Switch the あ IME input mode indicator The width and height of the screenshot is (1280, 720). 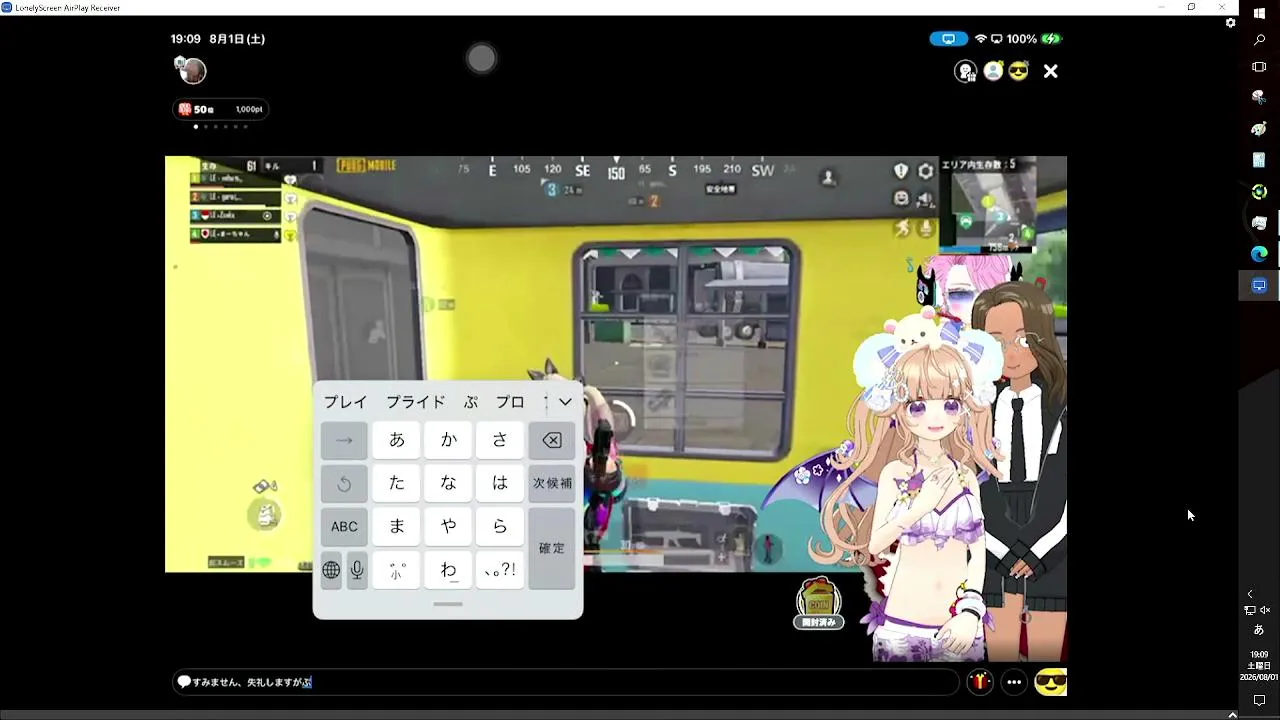[1259, 630]
